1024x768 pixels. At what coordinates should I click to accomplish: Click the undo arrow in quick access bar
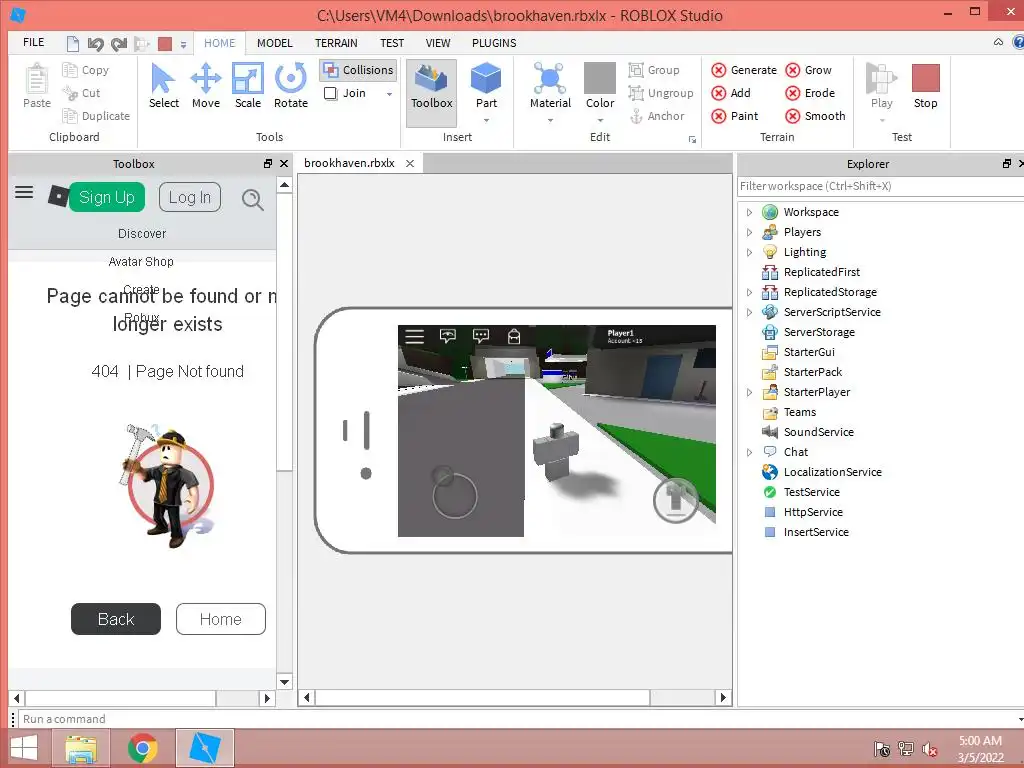95,44
